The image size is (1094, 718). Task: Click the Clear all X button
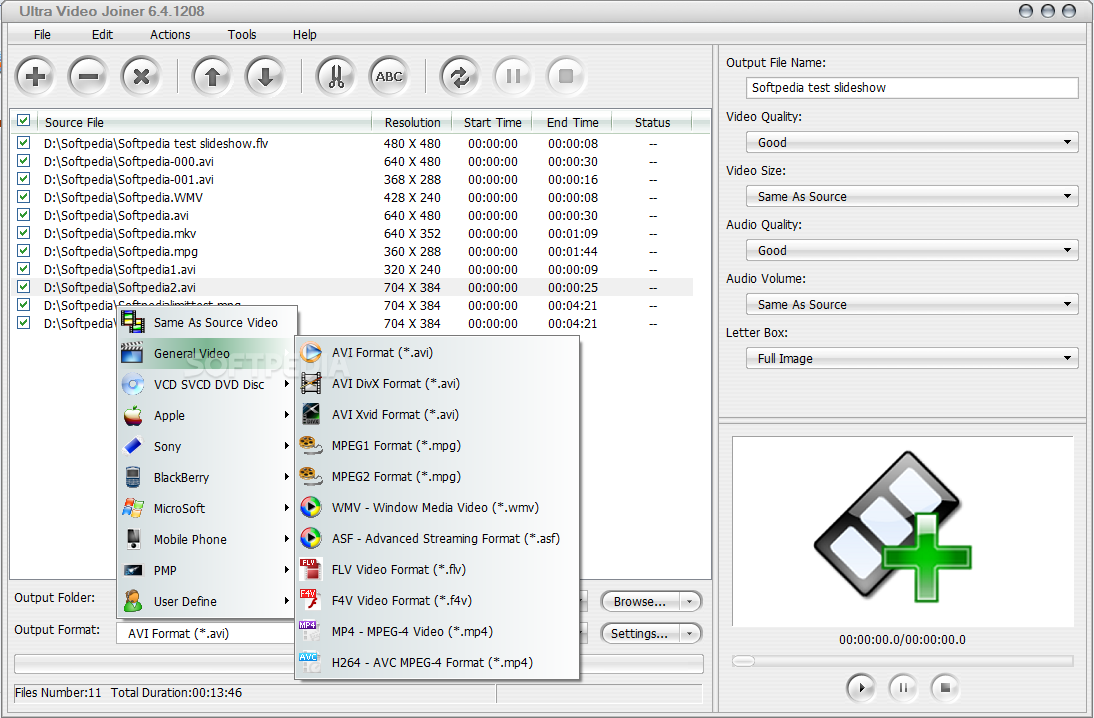point(141,76)
